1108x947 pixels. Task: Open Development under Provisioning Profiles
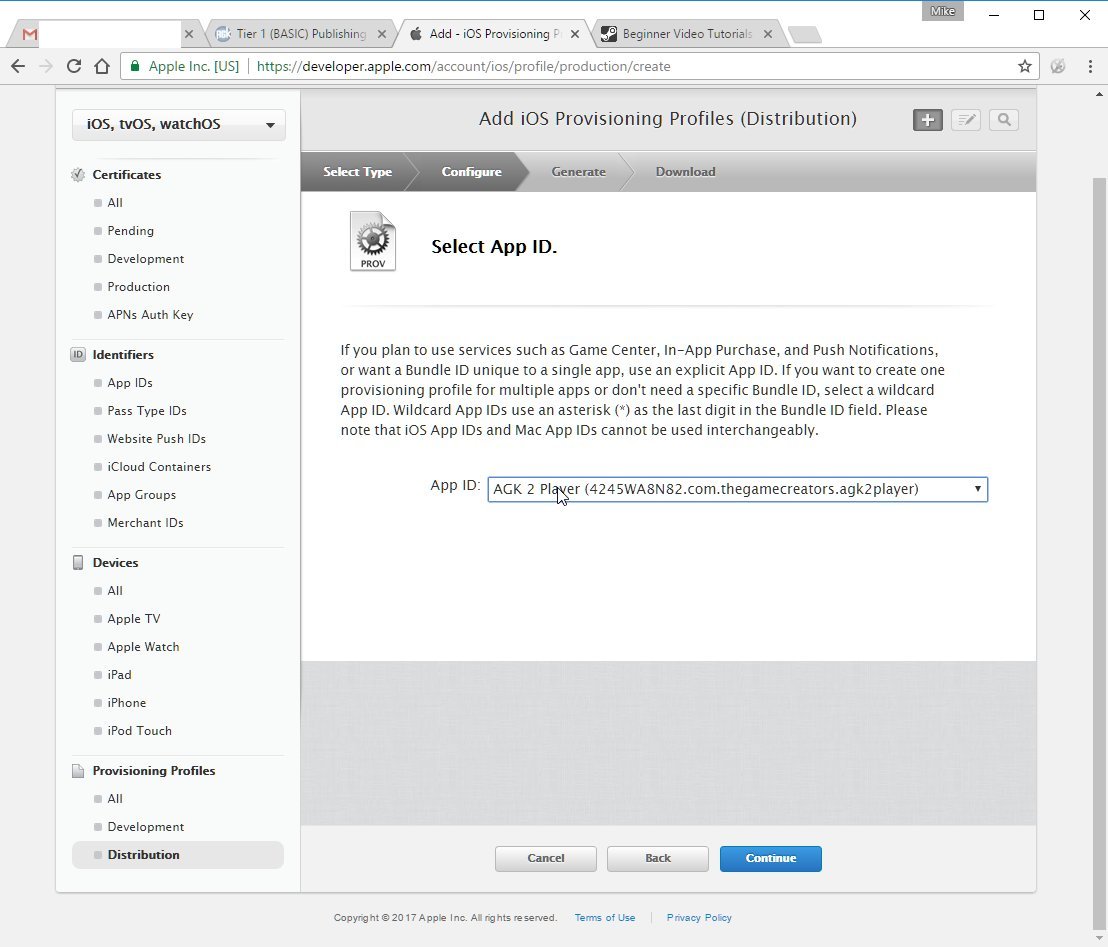pyautogui.click(x=146, y=827)
